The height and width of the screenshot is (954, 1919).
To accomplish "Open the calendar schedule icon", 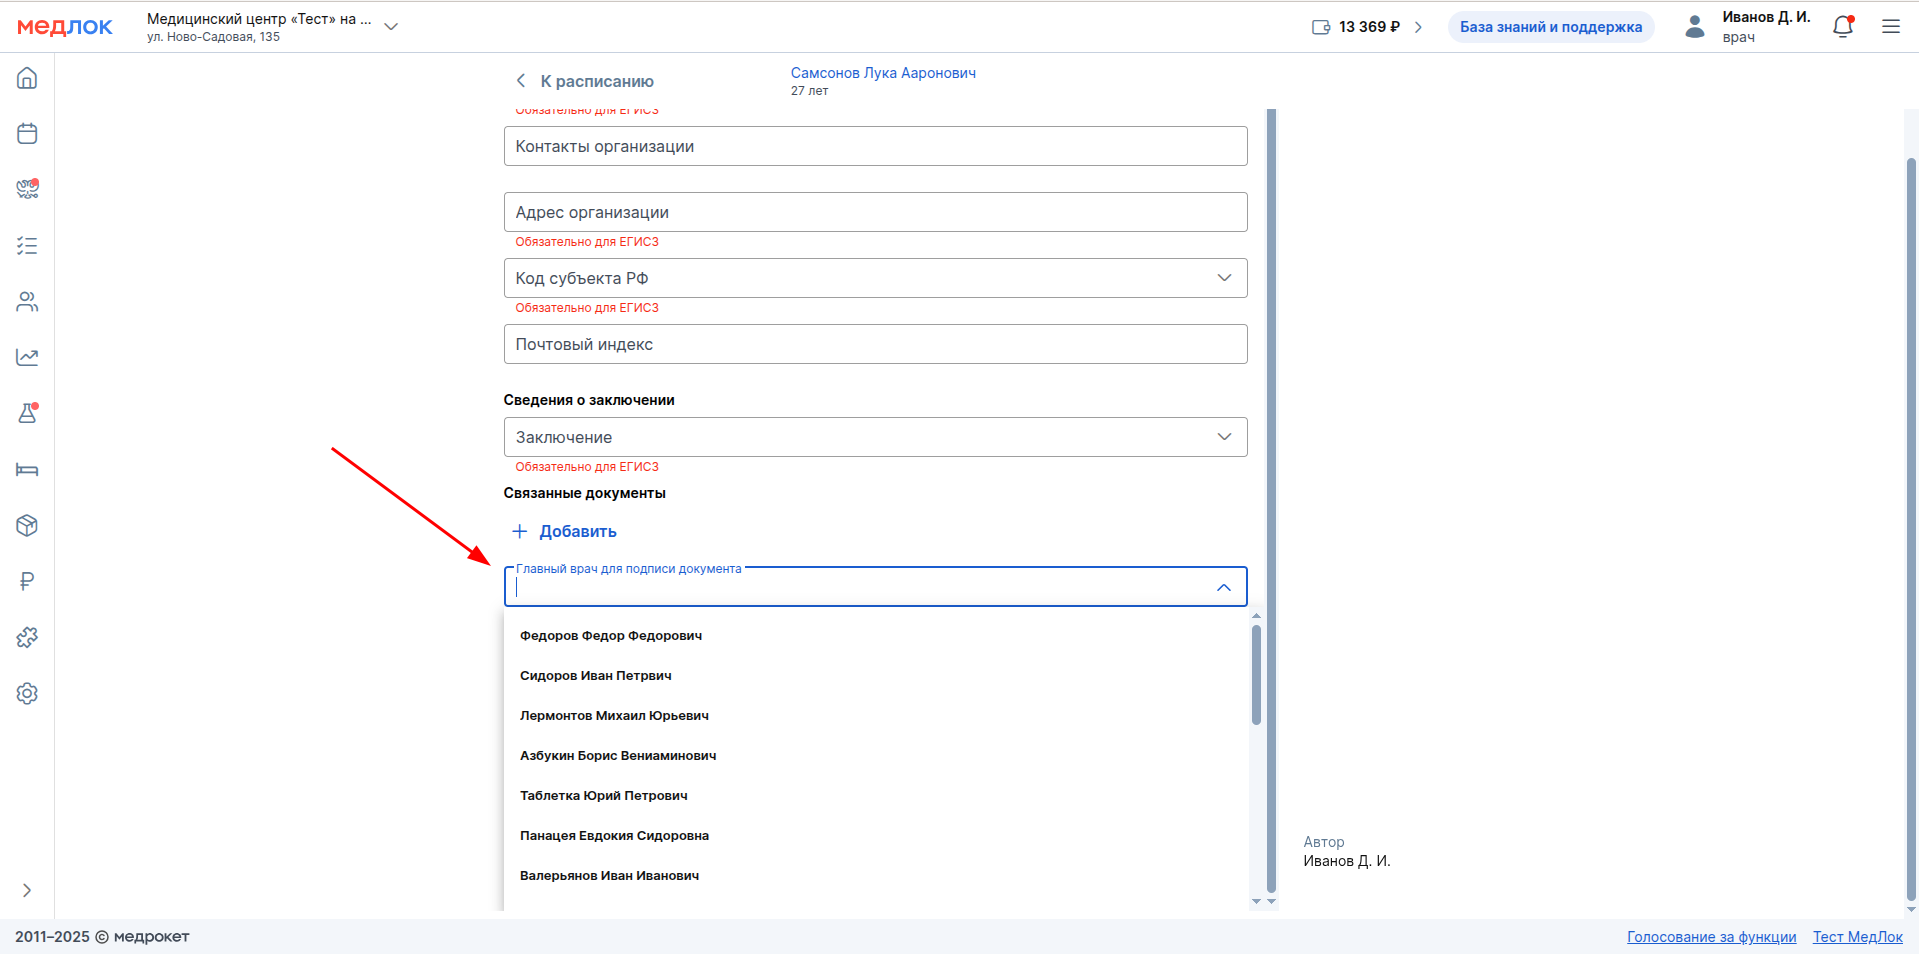I will click(27, 134).
